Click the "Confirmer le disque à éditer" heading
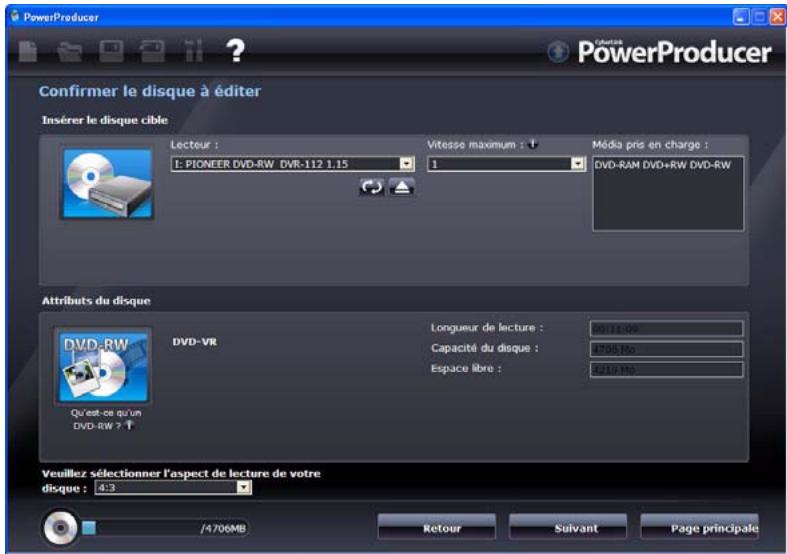This screenshot has height=554, width=787. click(150, 91)
